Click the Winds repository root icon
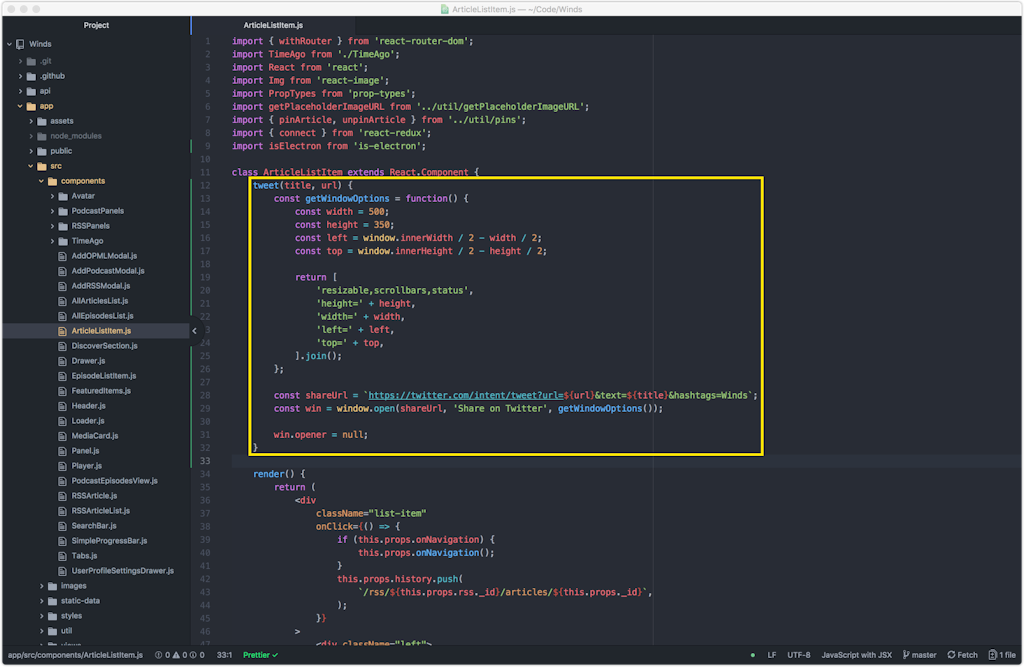Viewport: 1024px width, 667px height. click(20, 45)
